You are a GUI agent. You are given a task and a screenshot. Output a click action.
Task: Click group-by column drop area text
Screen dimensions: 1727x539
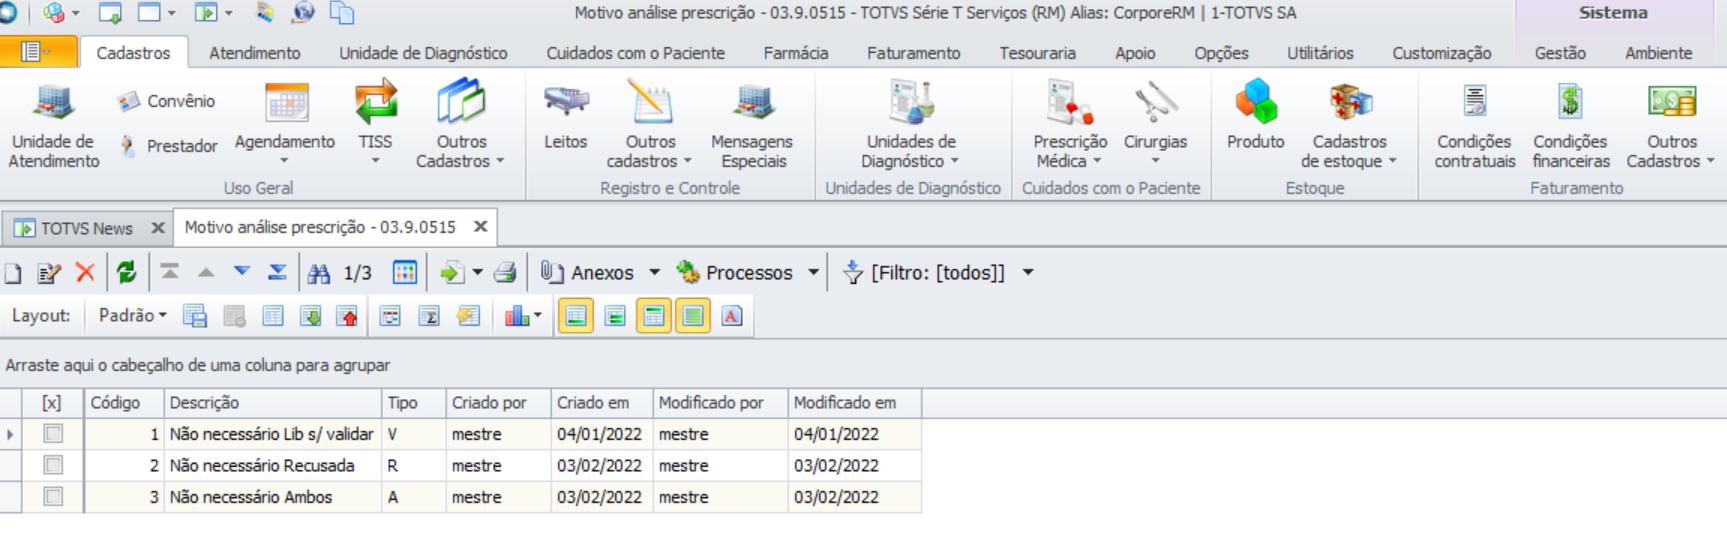point(198,365)
